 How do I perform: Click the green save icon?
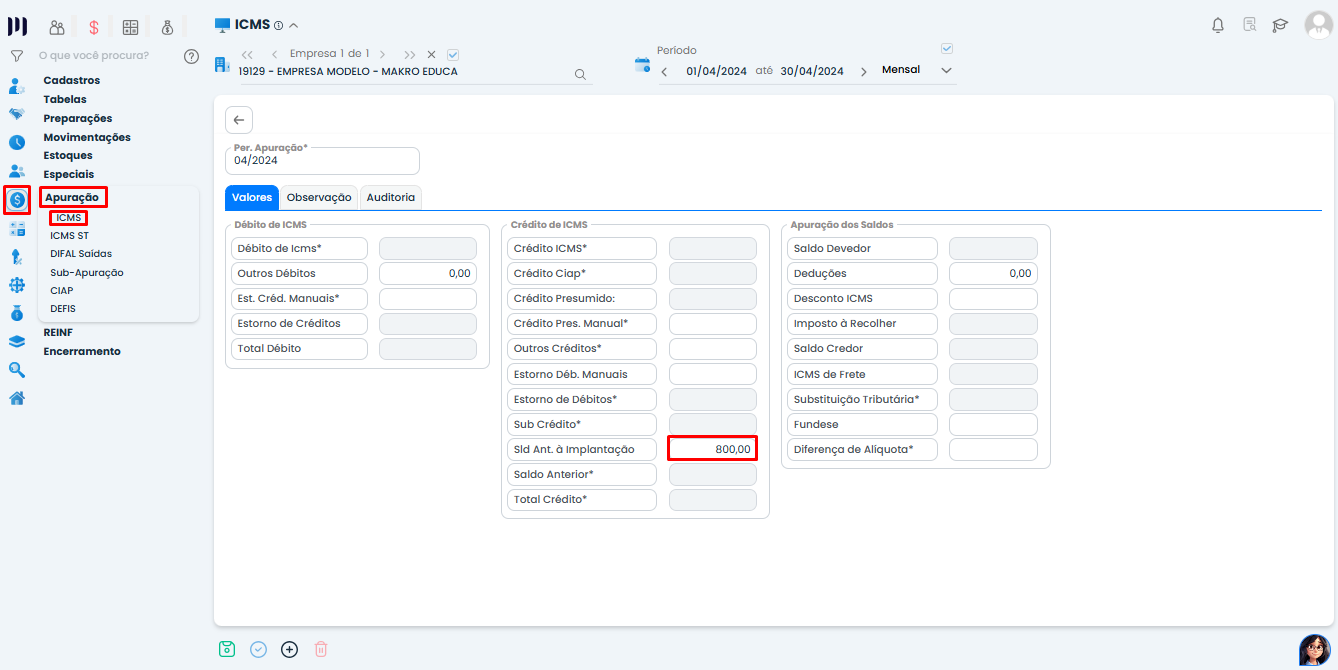coord(227,649)
